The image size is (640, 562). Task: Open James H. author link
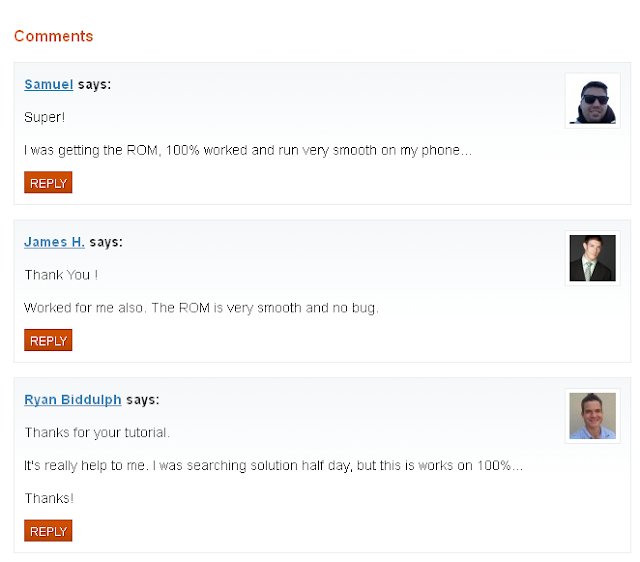click(54, 242)
